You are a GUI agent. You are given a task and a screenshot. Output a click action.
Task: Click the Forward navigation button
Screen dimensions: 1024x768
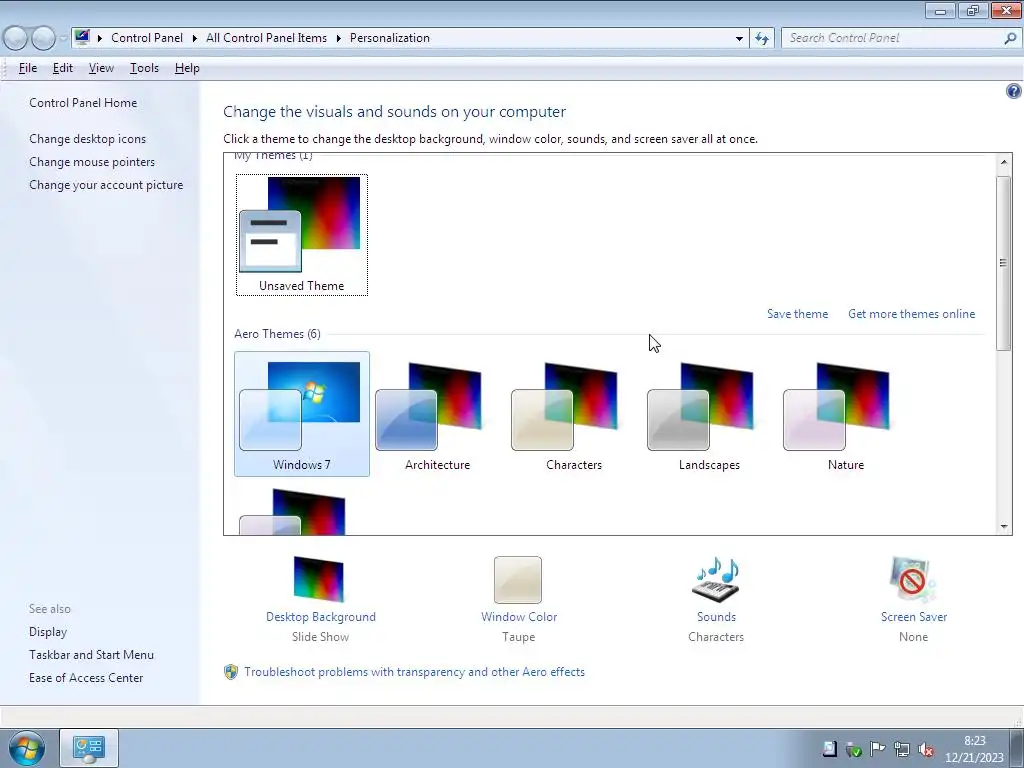43,38
